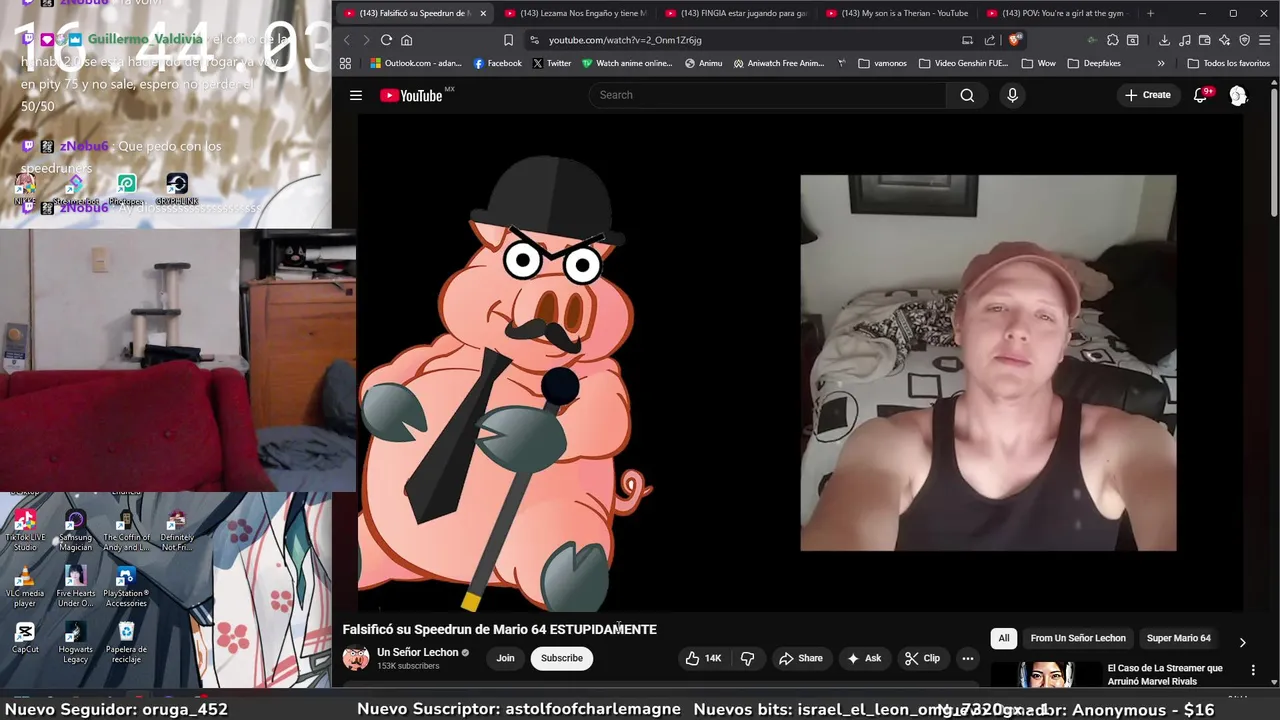Select the All filter chip
The image size is (1280, 720).
coord(1004,638)
